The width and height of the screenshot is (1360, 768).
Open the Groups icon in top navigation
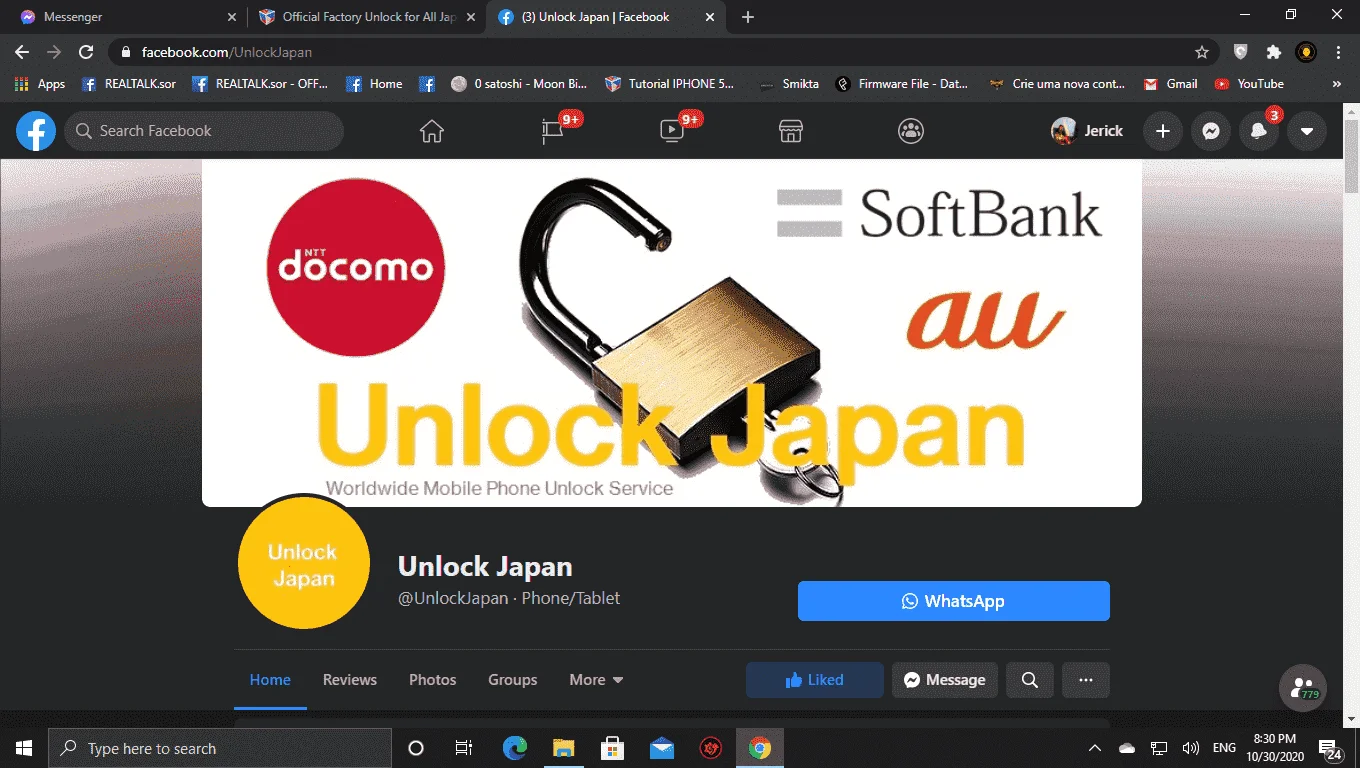[911, 131]
